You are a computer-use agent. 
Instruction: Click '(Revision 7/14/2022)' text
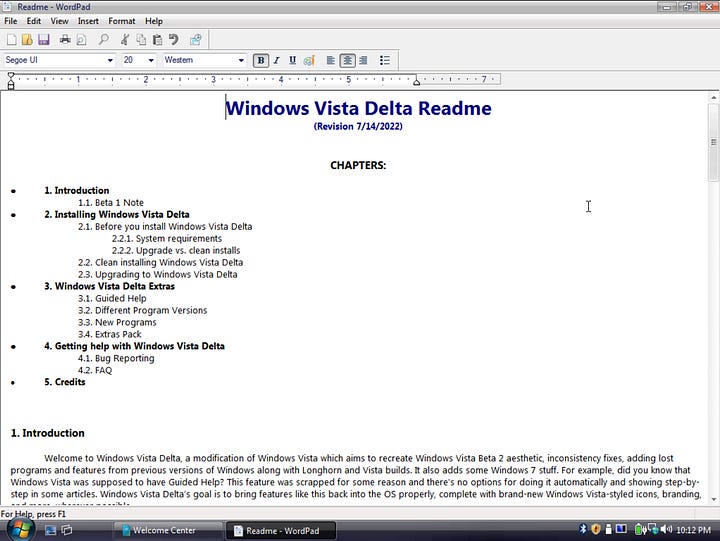pyautogui.click(x=358, y=126)
